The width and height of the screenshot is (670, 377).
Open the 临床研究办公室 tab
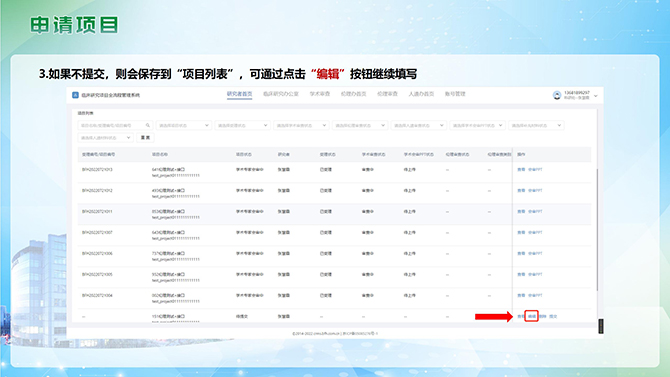point(280,94)
